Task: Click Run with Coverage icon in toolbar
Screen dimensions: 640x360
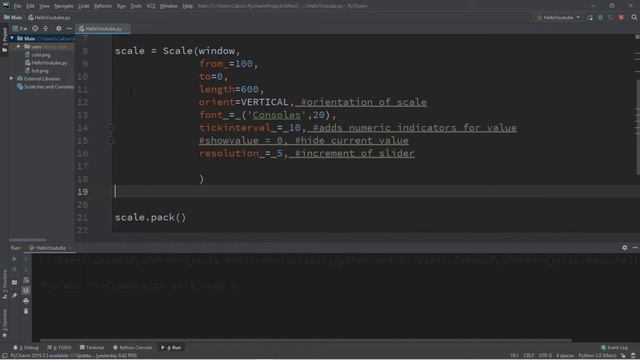Action: coord(611,18)
